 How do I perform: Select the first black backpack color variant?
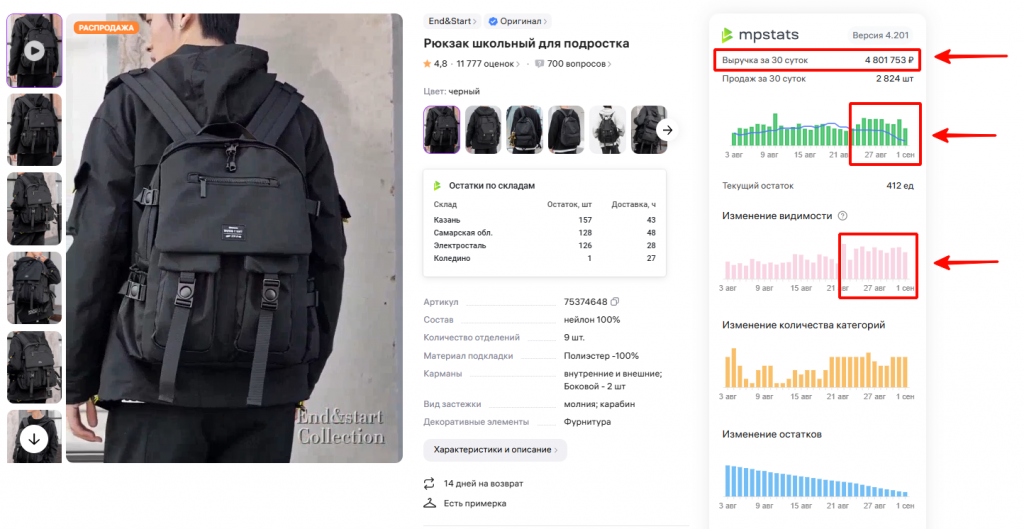(x=442, y=129)
